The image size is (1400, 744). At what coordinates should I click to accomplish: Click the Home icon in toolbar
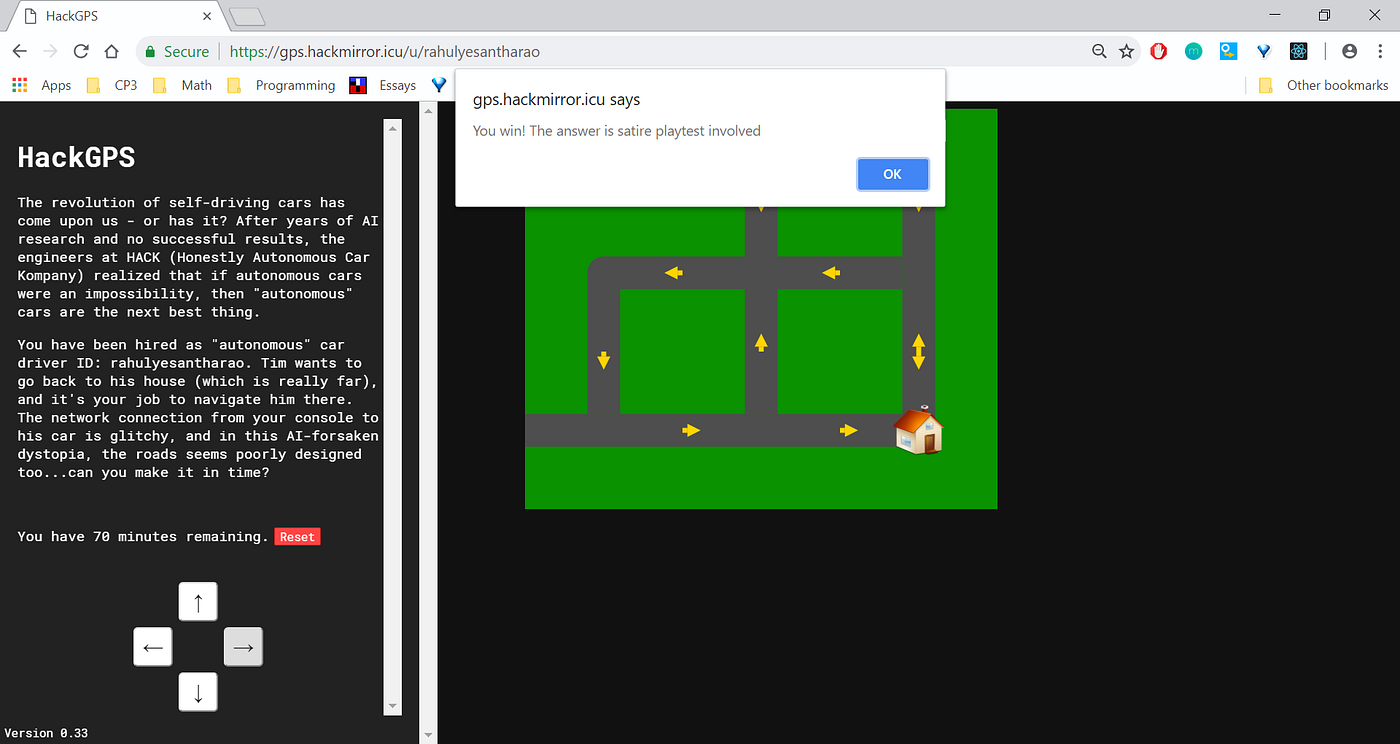tap(111, 51)
